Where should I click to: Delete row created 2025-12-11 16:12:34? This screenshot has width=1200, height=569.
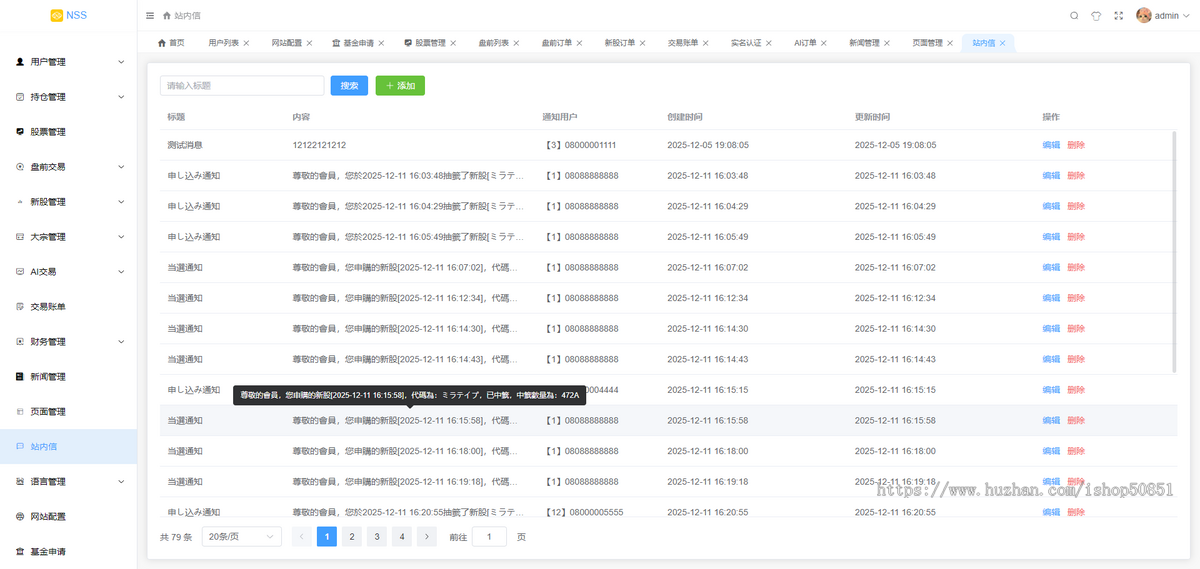tap(1076, 298)
